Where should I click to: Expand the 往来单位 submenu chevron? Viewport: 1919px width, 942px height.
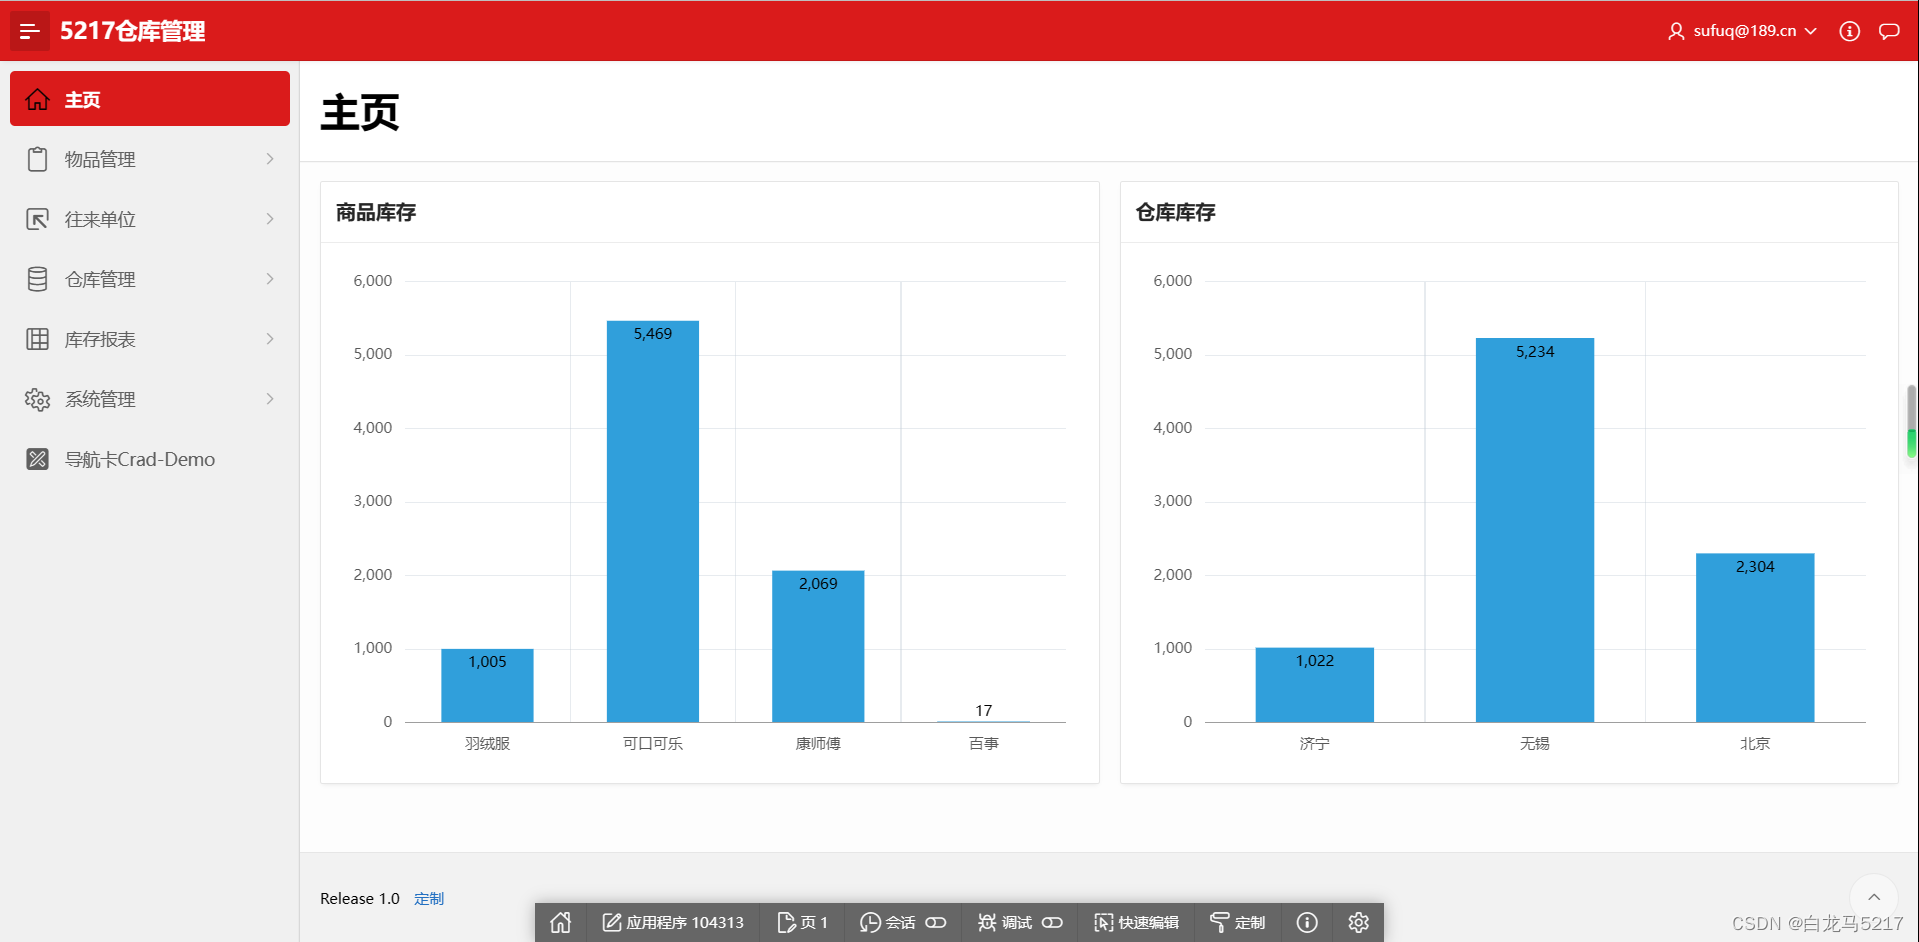(270, 219)
